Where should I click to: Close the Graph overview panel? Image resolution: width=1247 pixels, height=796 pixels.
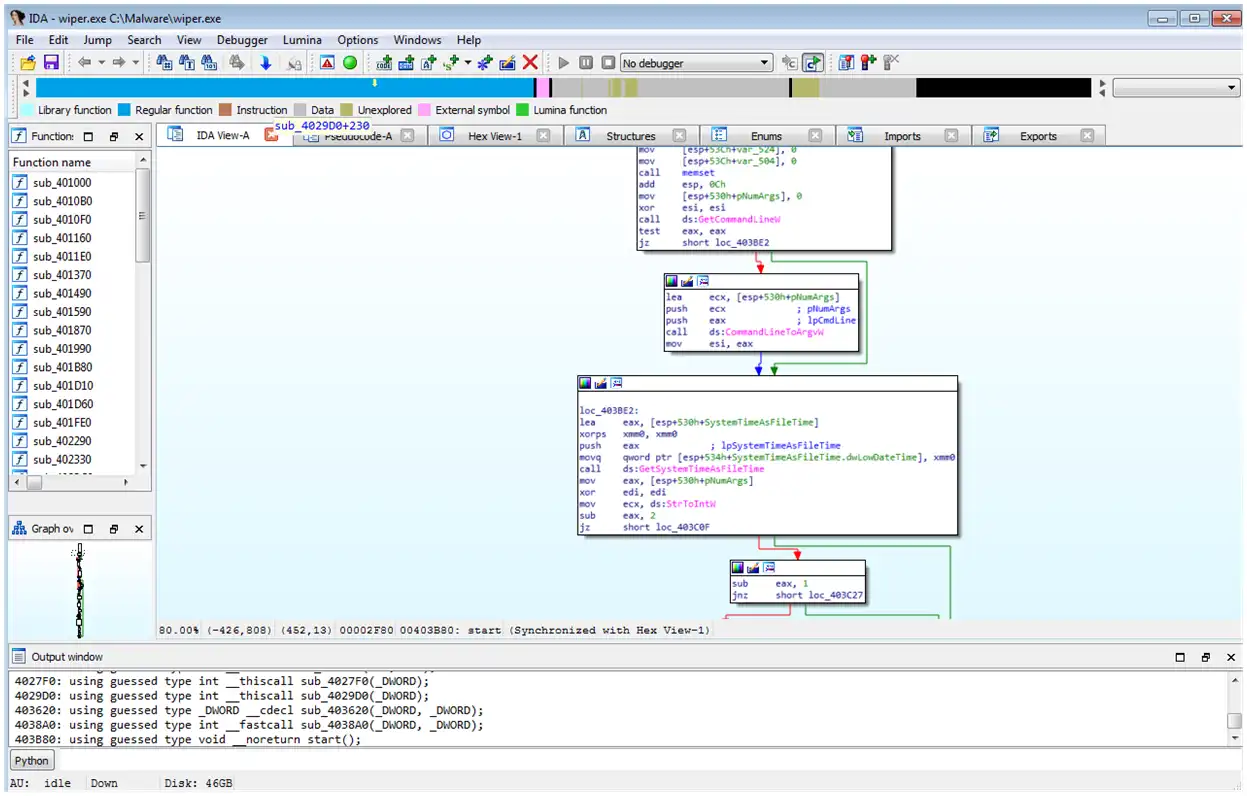(139, 529)
